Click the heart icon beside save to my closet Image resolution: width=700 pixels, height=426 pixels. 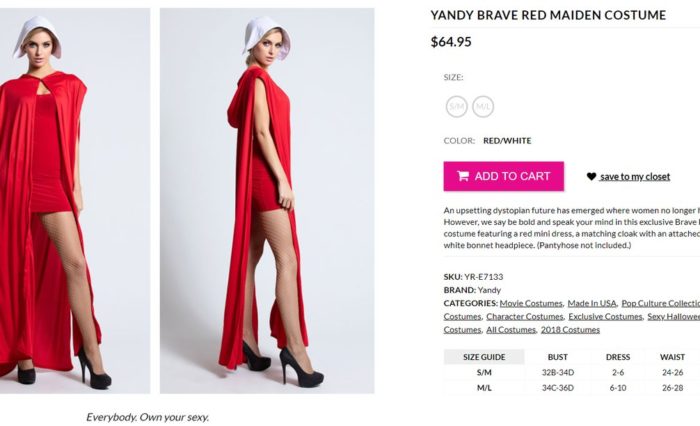592,176
